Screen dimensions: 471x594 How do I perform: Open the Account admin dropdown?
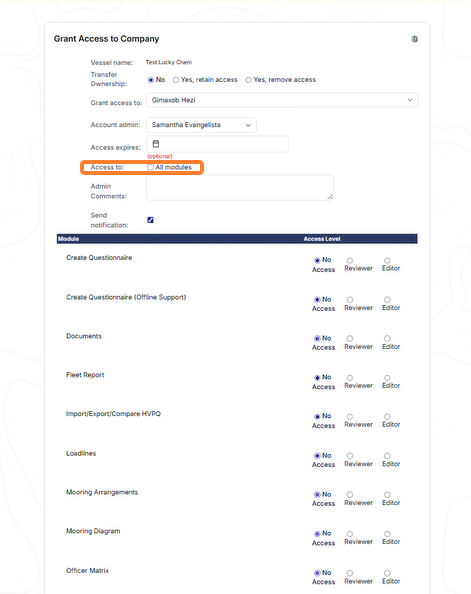click(201, 125)
